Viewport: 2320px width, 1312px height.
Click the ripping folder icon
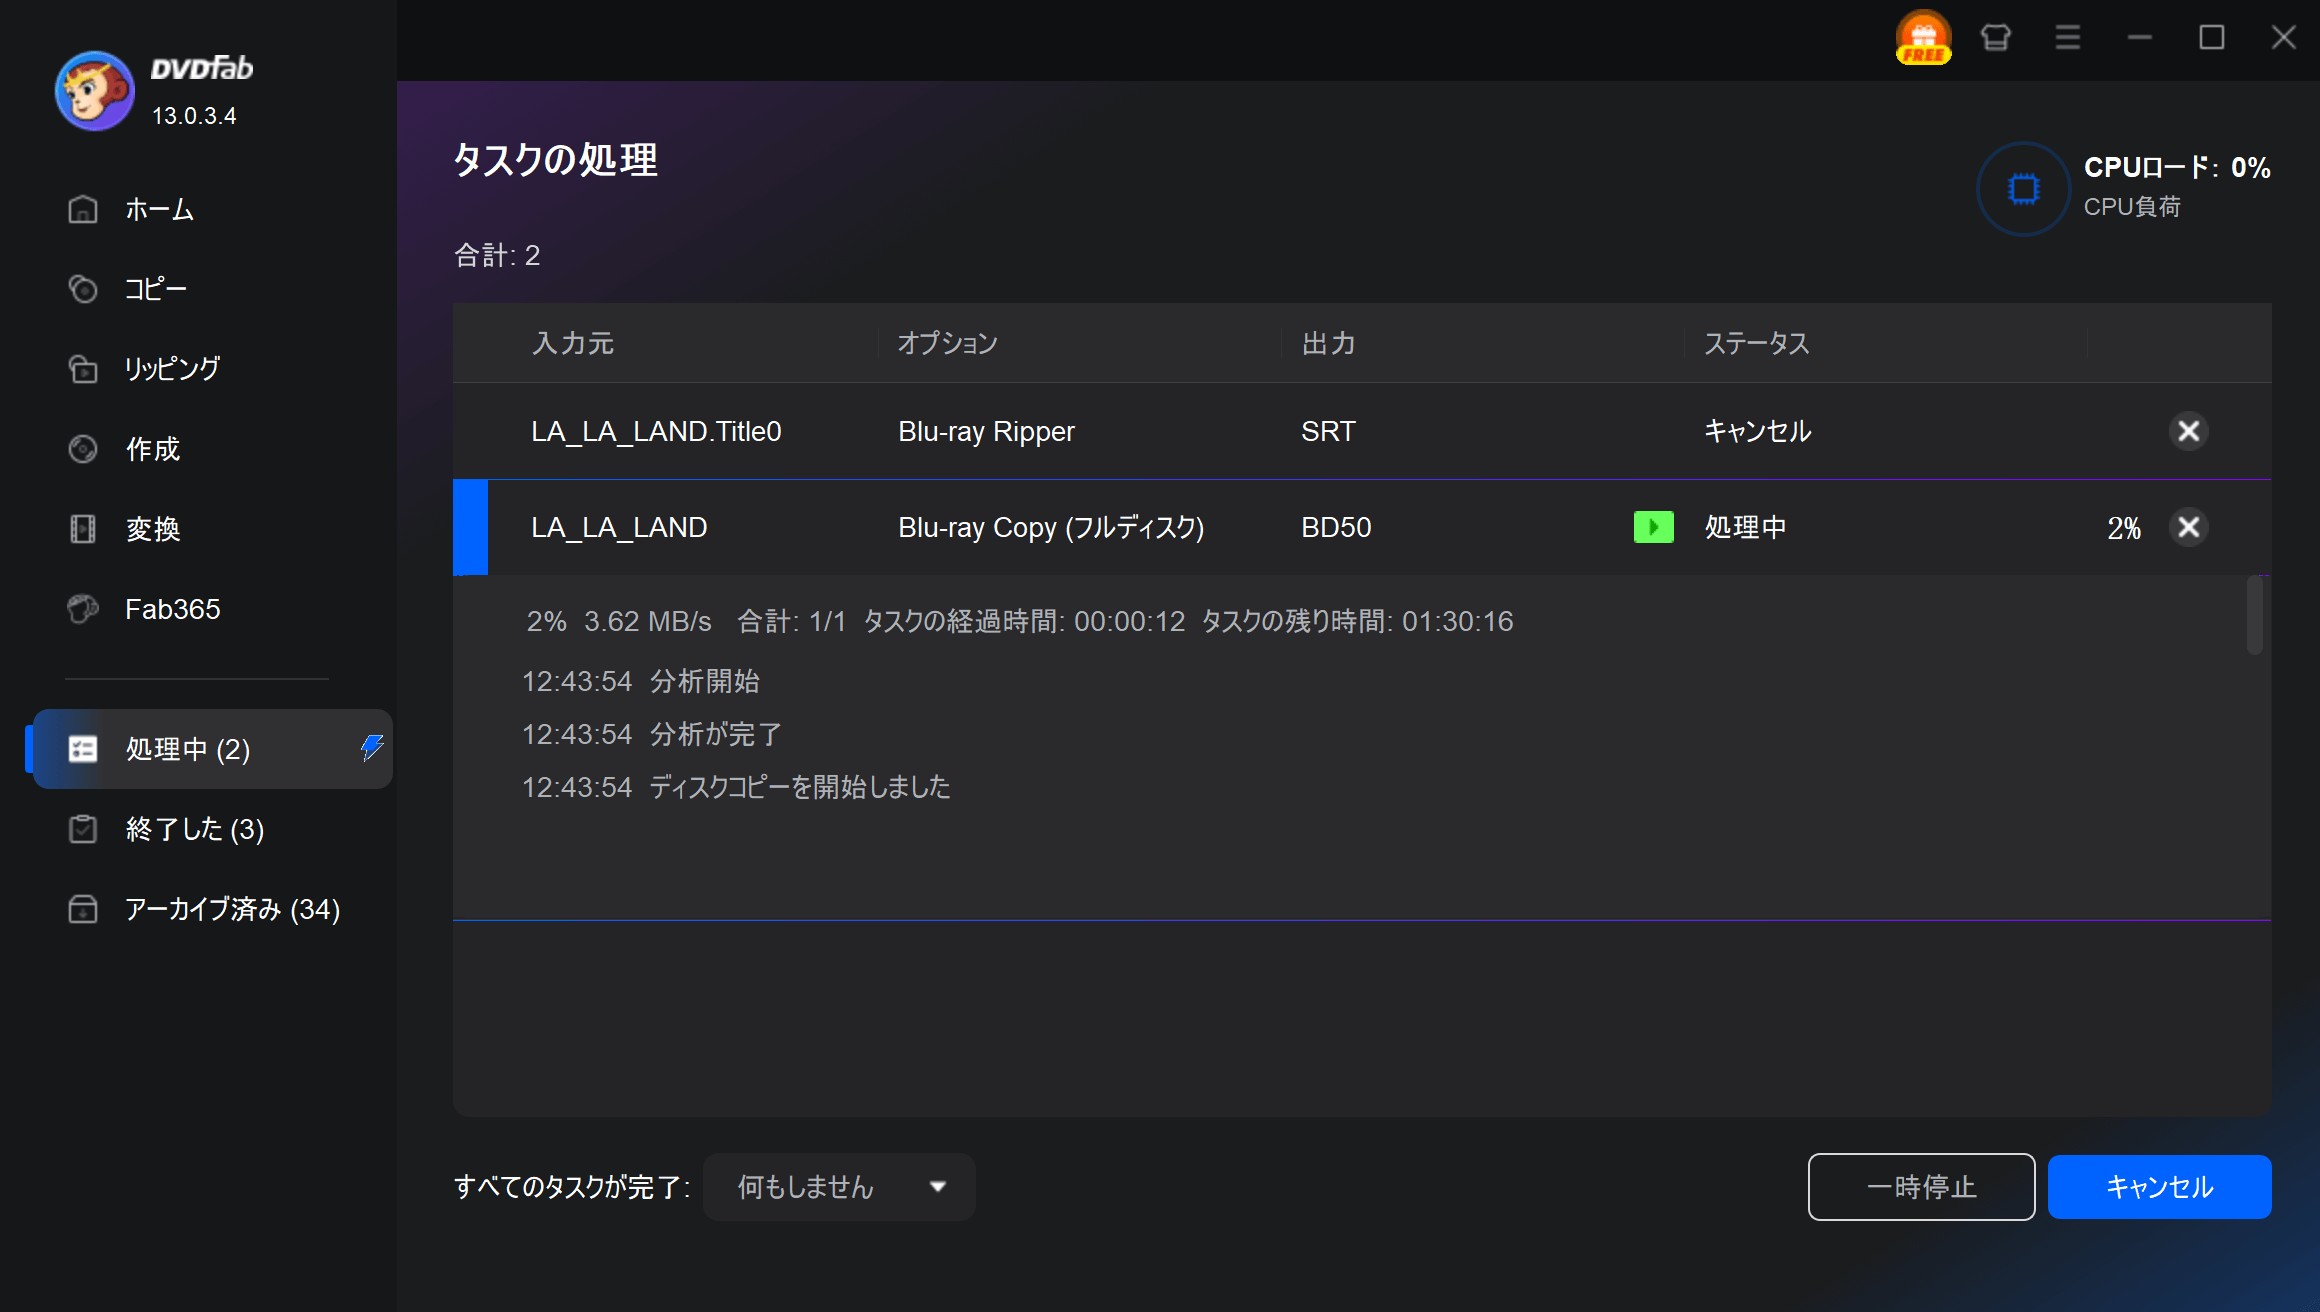click(83, 369)
